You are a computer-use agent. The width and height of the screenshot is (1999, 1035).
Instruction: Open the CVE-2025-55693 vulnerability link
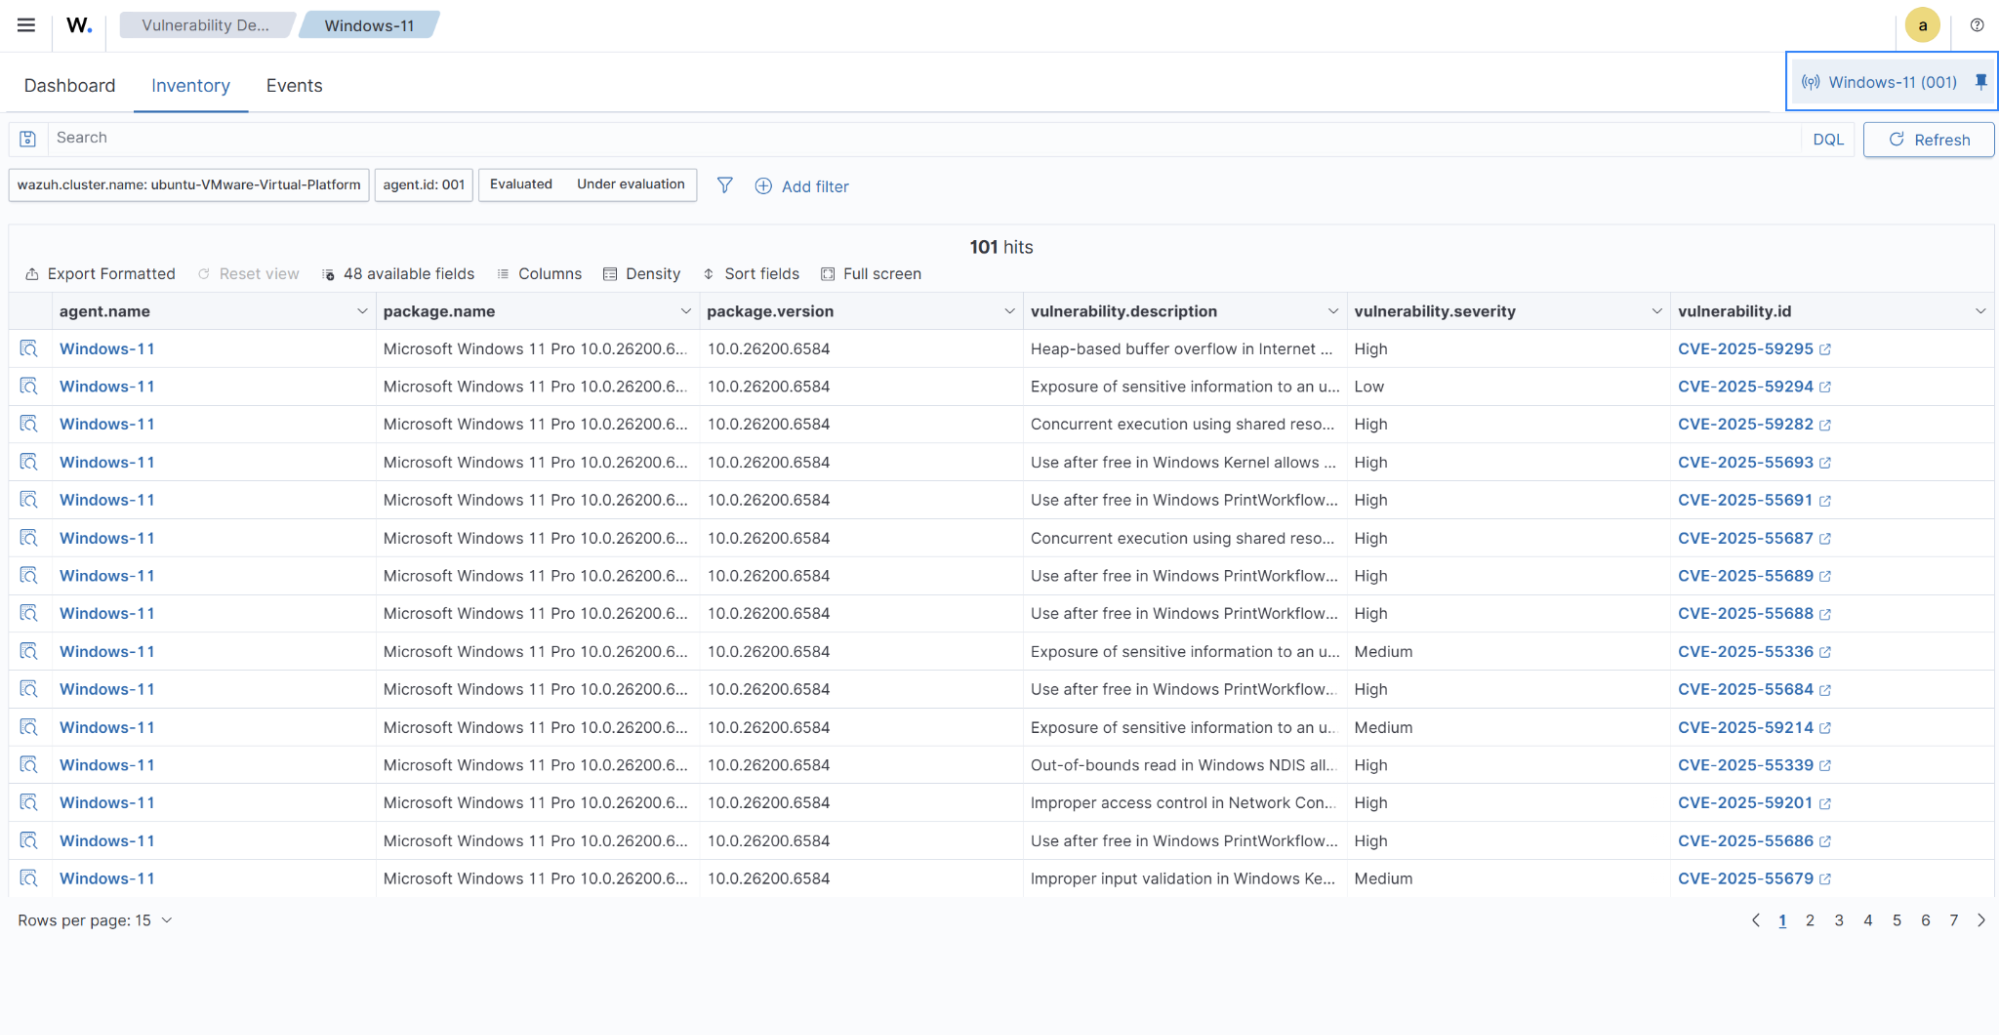tap(1744, 462)
